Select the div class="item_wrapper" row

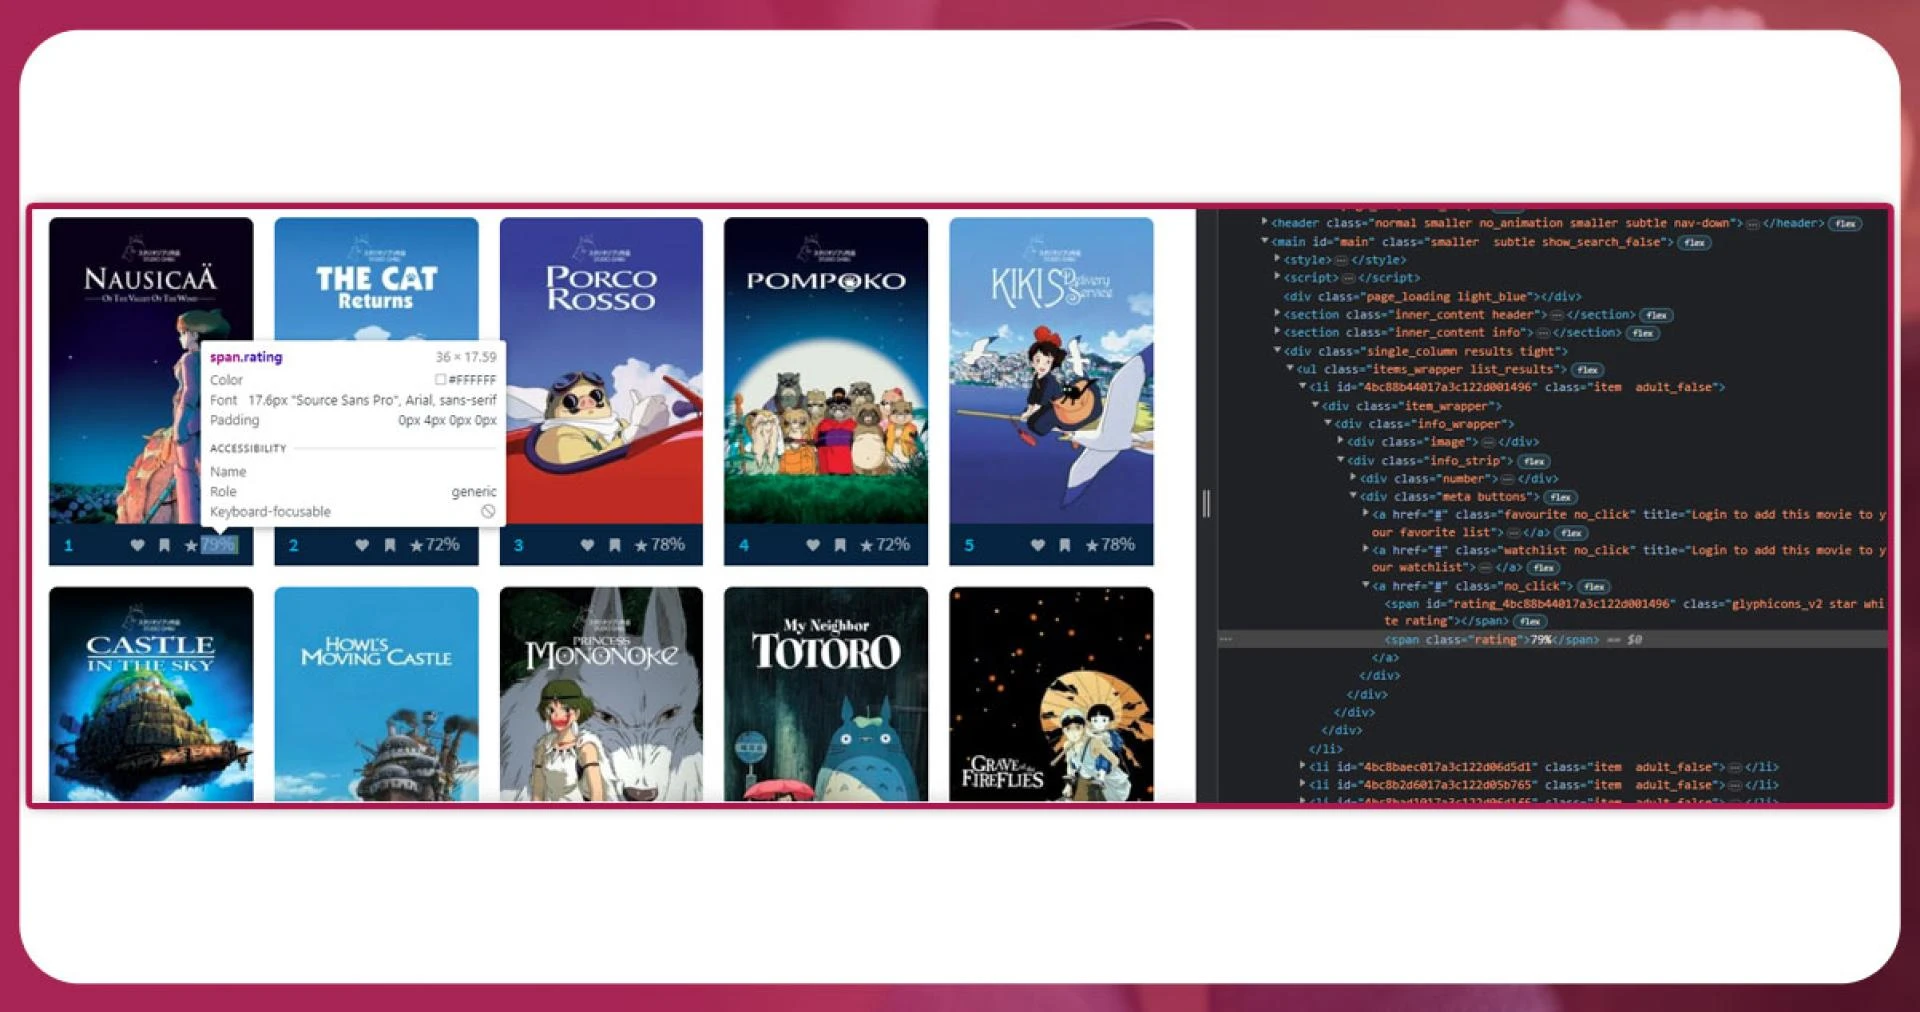coord(1412,406)
